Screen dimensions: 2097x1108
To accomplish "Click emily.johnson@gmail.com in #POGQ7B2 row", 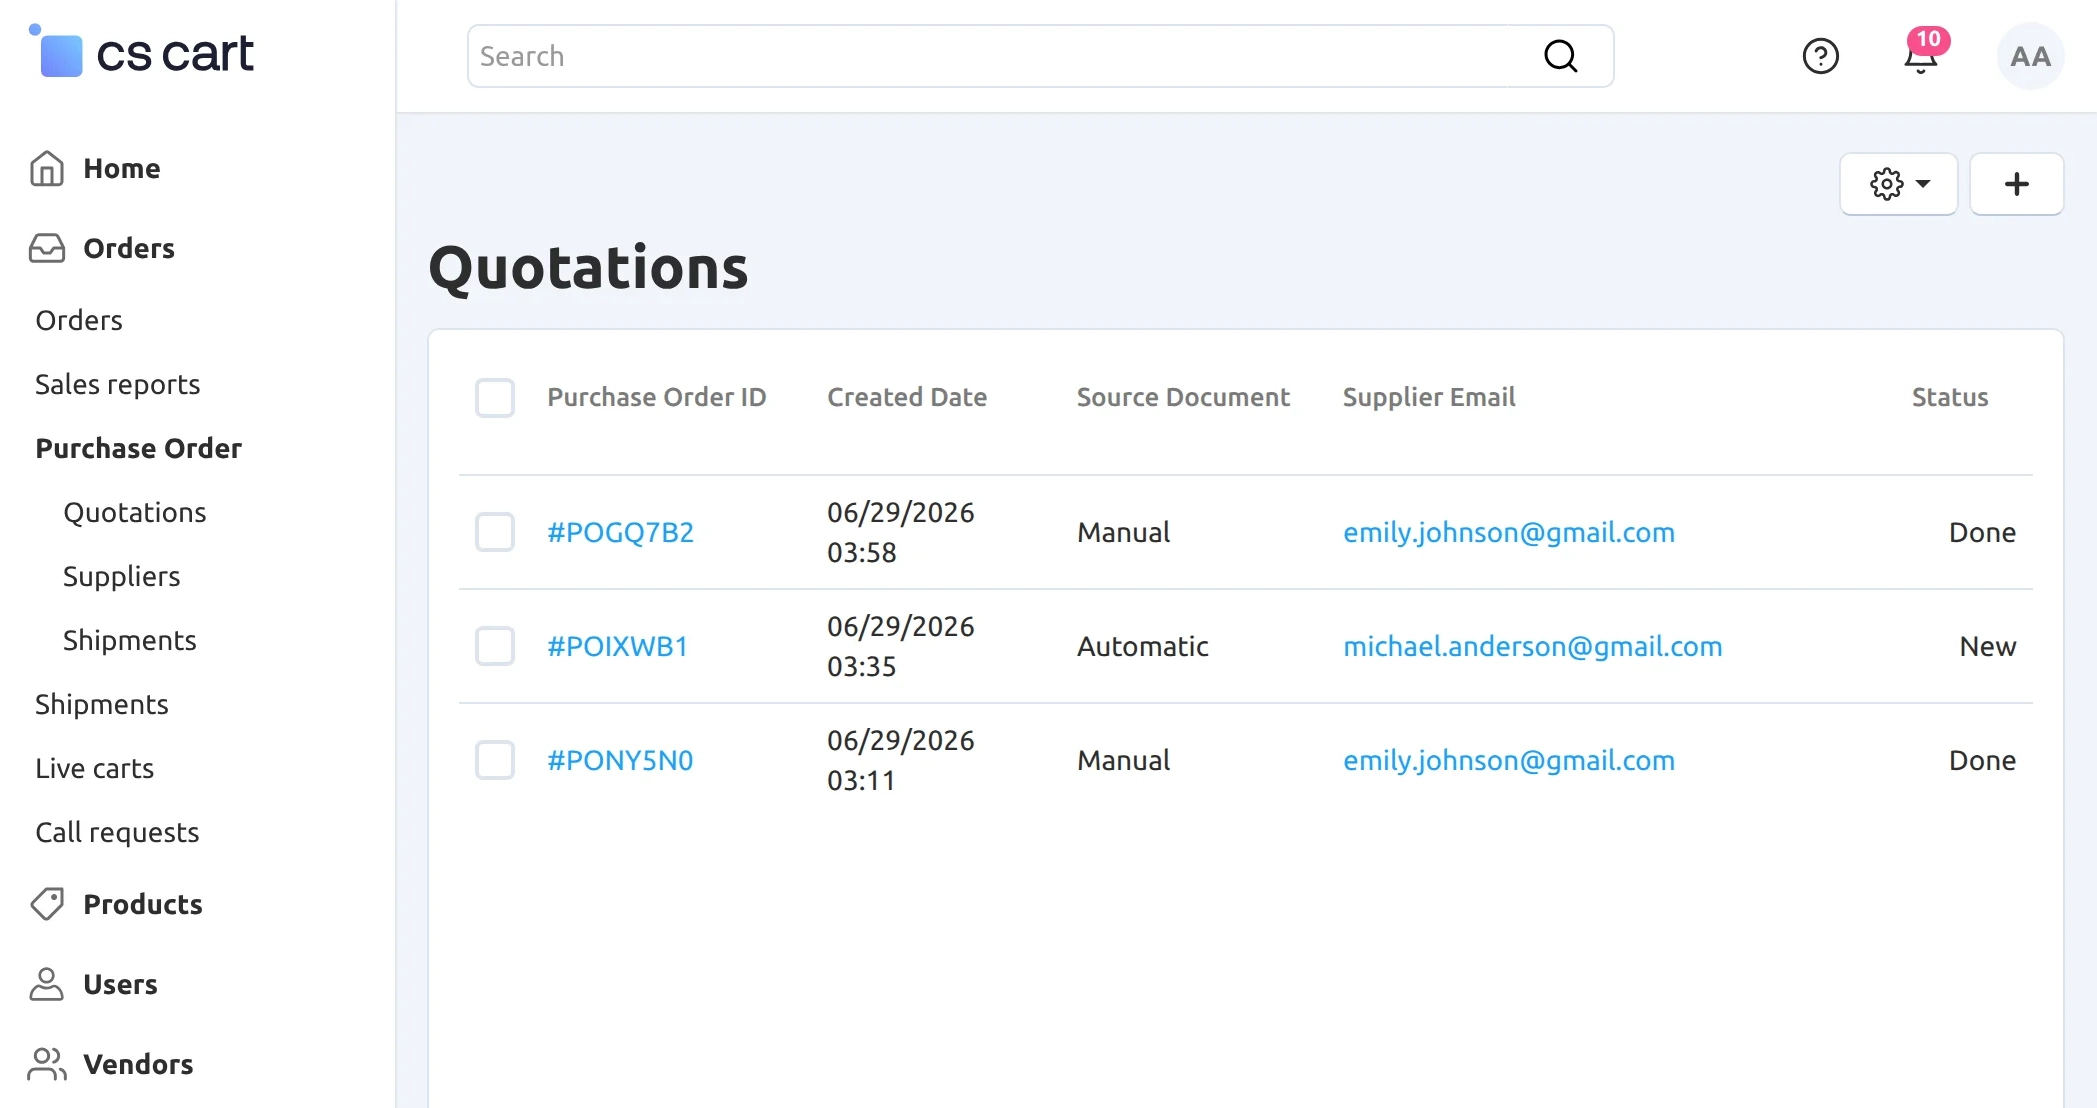I will click(x=1509, y=532).
